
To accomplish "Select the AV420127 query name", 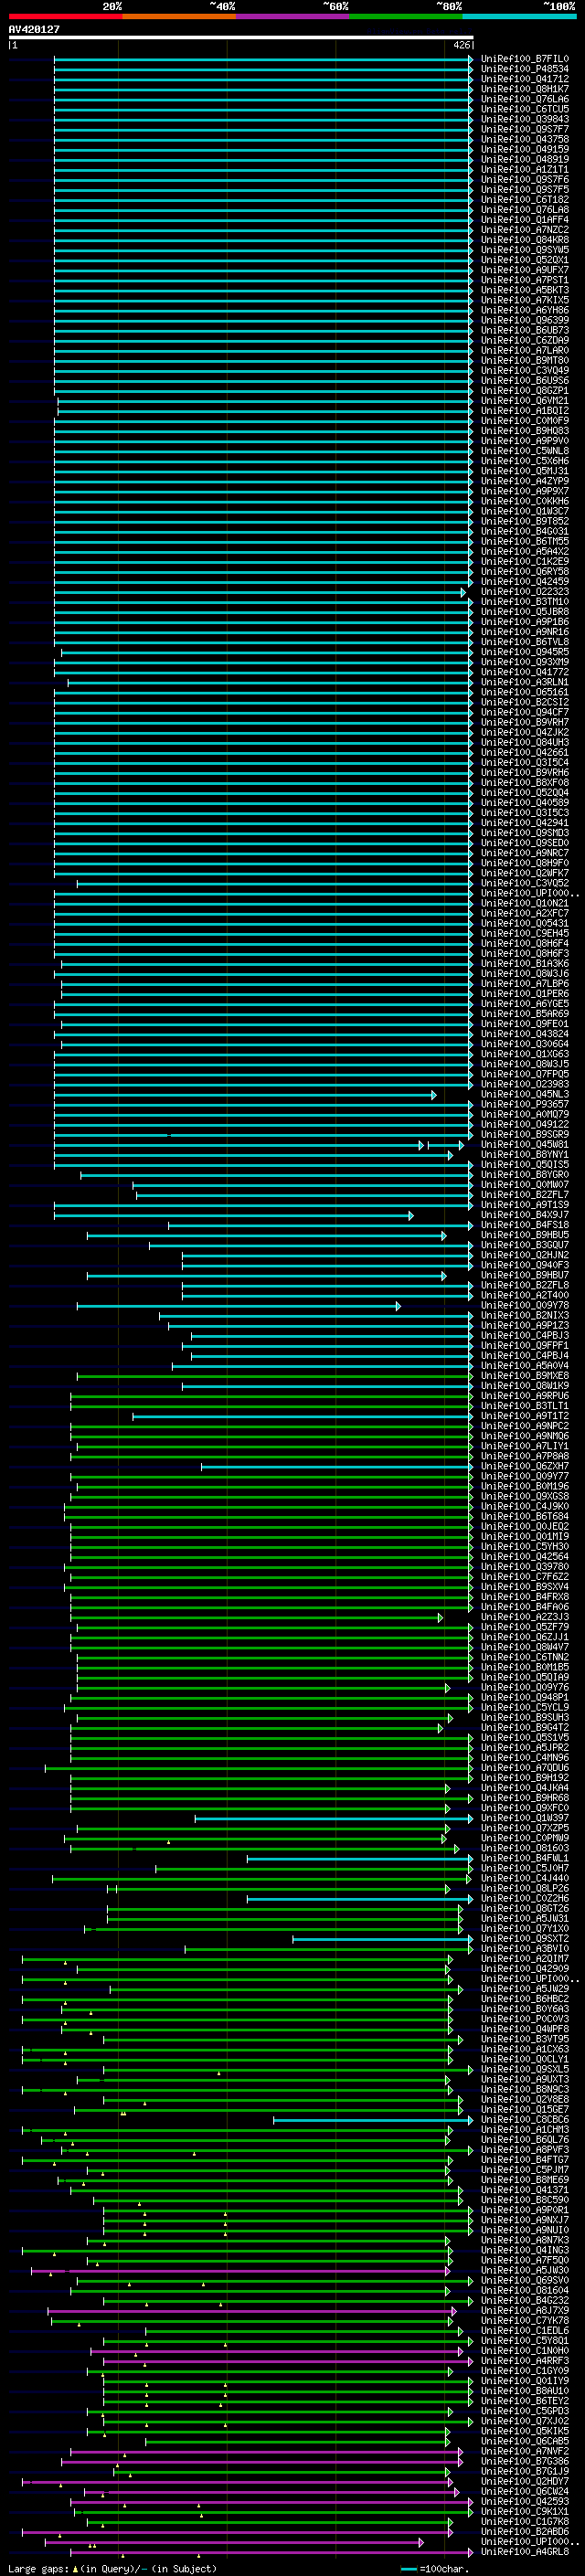I will pyautogui.click(x=34, y=29).
